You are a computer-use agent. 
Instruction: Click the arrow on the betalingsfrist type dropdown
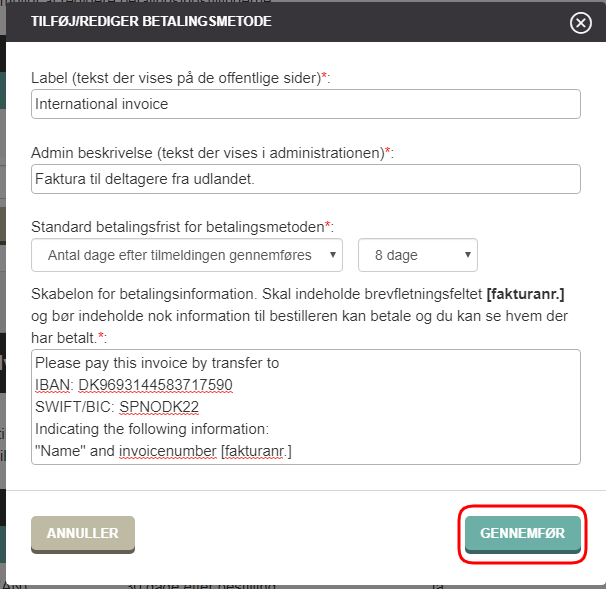332,255
